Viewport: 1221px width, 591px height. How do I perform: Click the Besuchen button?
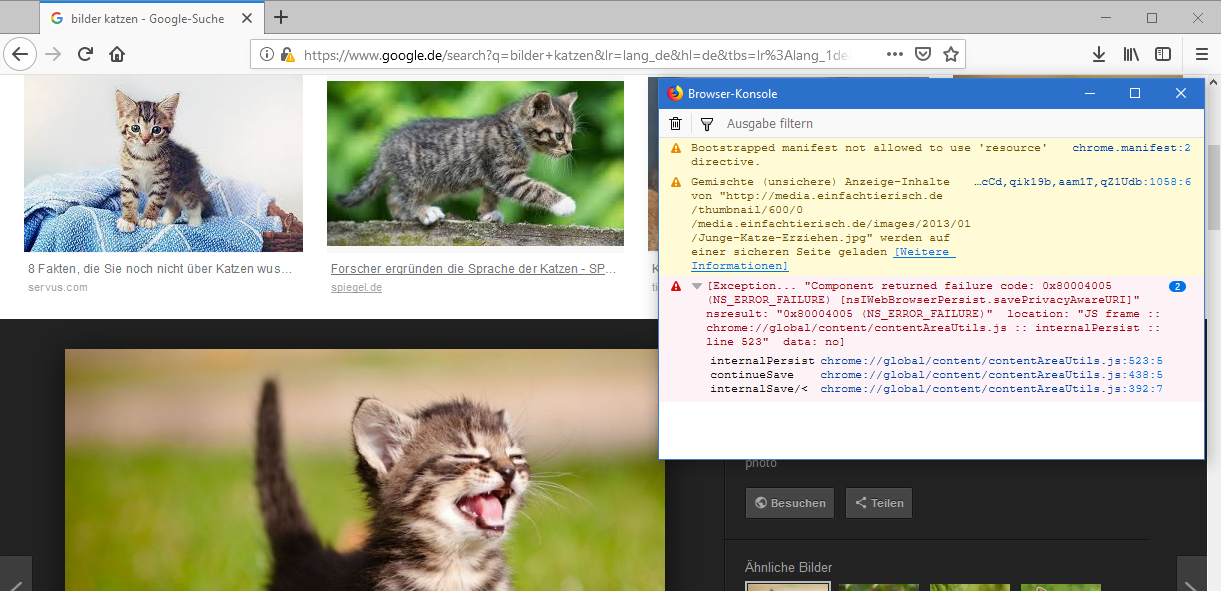point(790,503)
